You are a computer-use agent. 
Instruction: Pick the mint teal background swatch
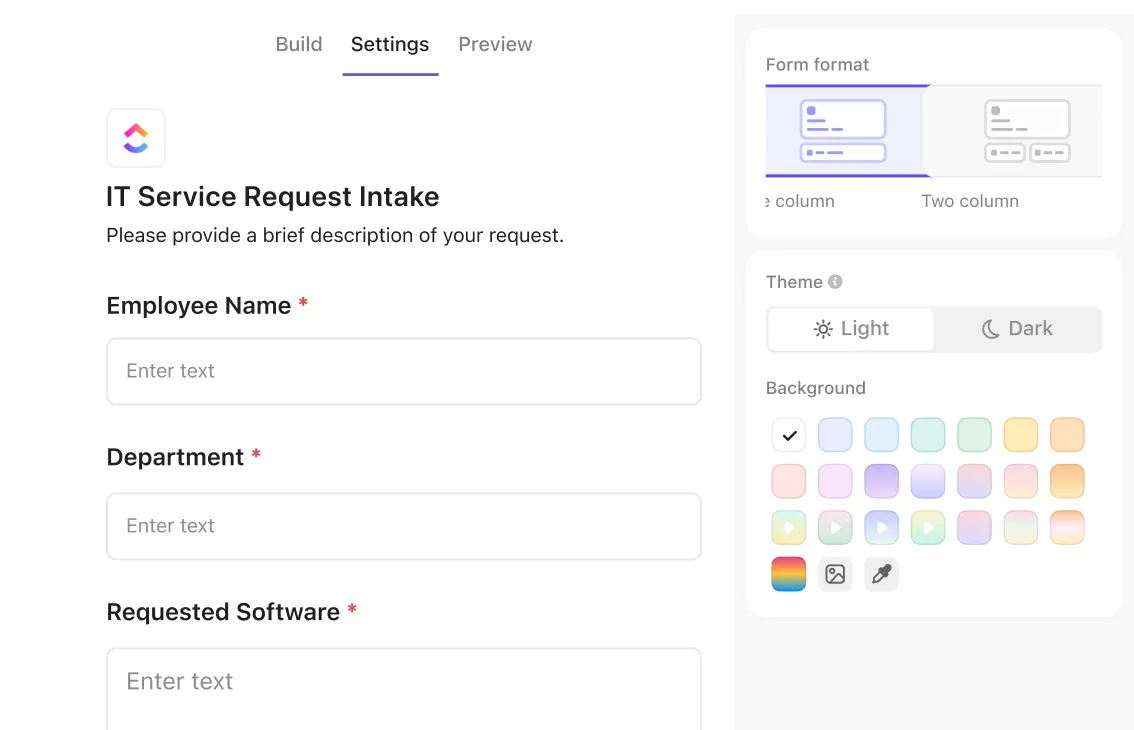pyautogui.click(x=928, y=436)
